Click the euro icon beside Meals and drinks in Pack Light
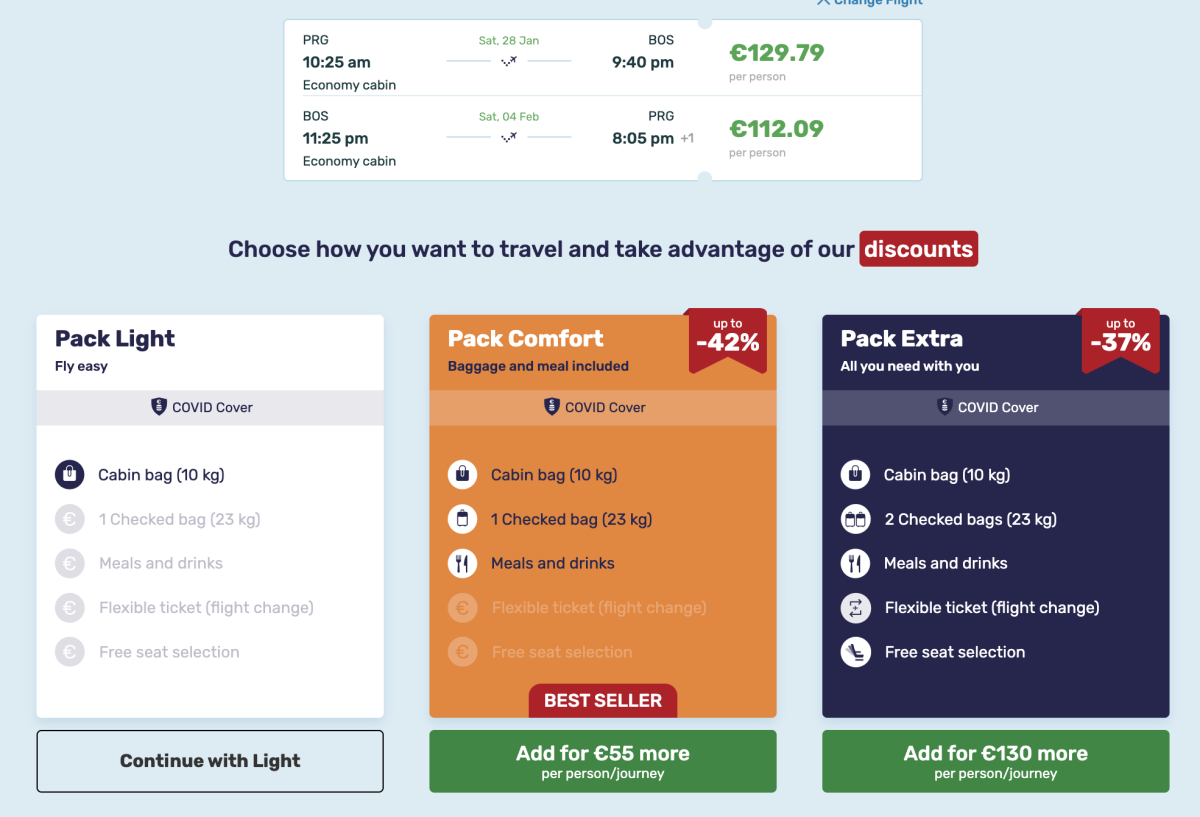Screen dimensions: 1200x817 [69, 563]
